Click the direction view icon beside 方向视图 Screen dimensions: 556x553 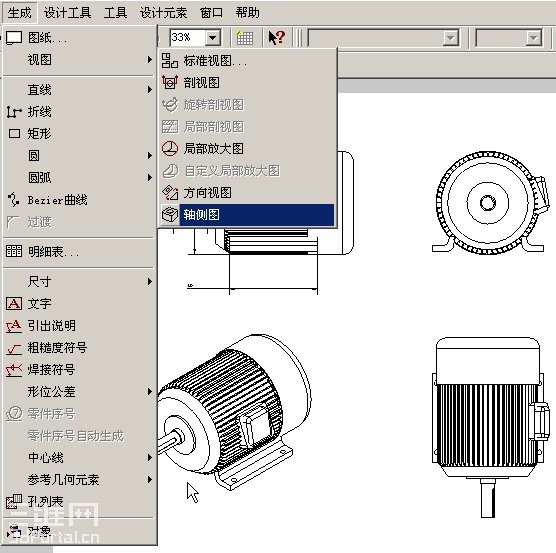[170, 192]
